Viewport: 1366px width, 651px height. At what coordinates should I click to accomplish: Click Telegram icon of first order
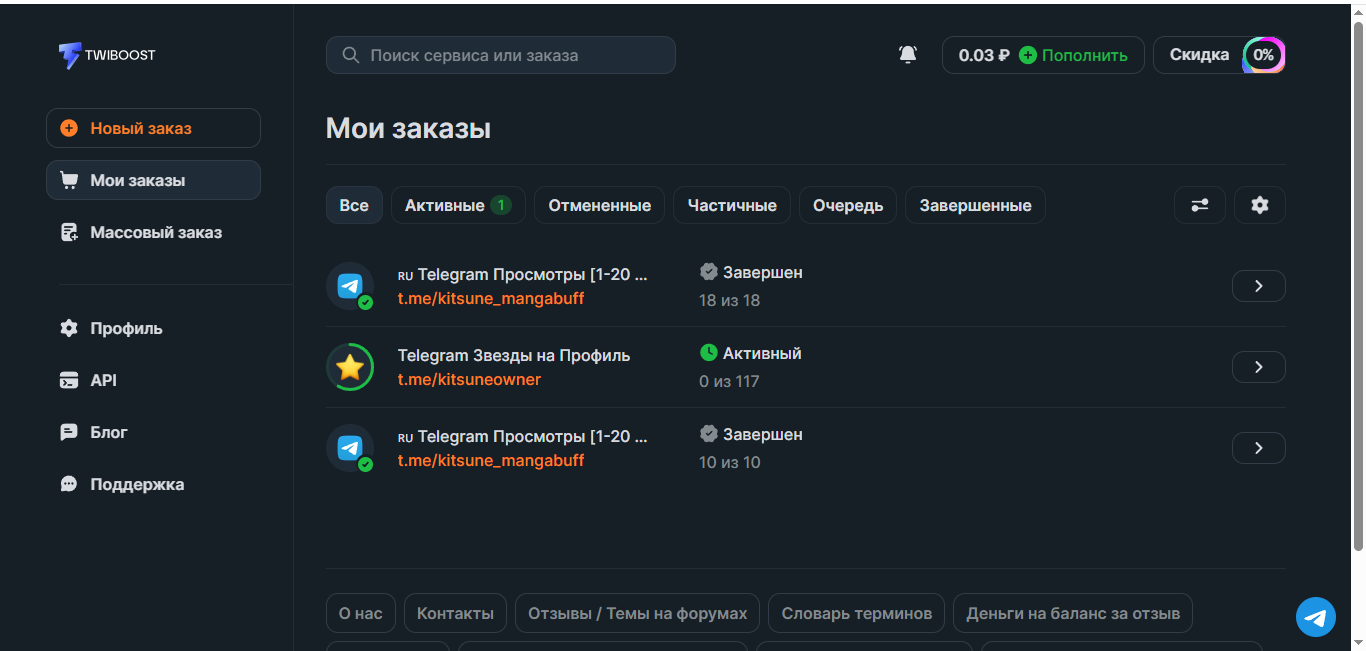[350, 286]
